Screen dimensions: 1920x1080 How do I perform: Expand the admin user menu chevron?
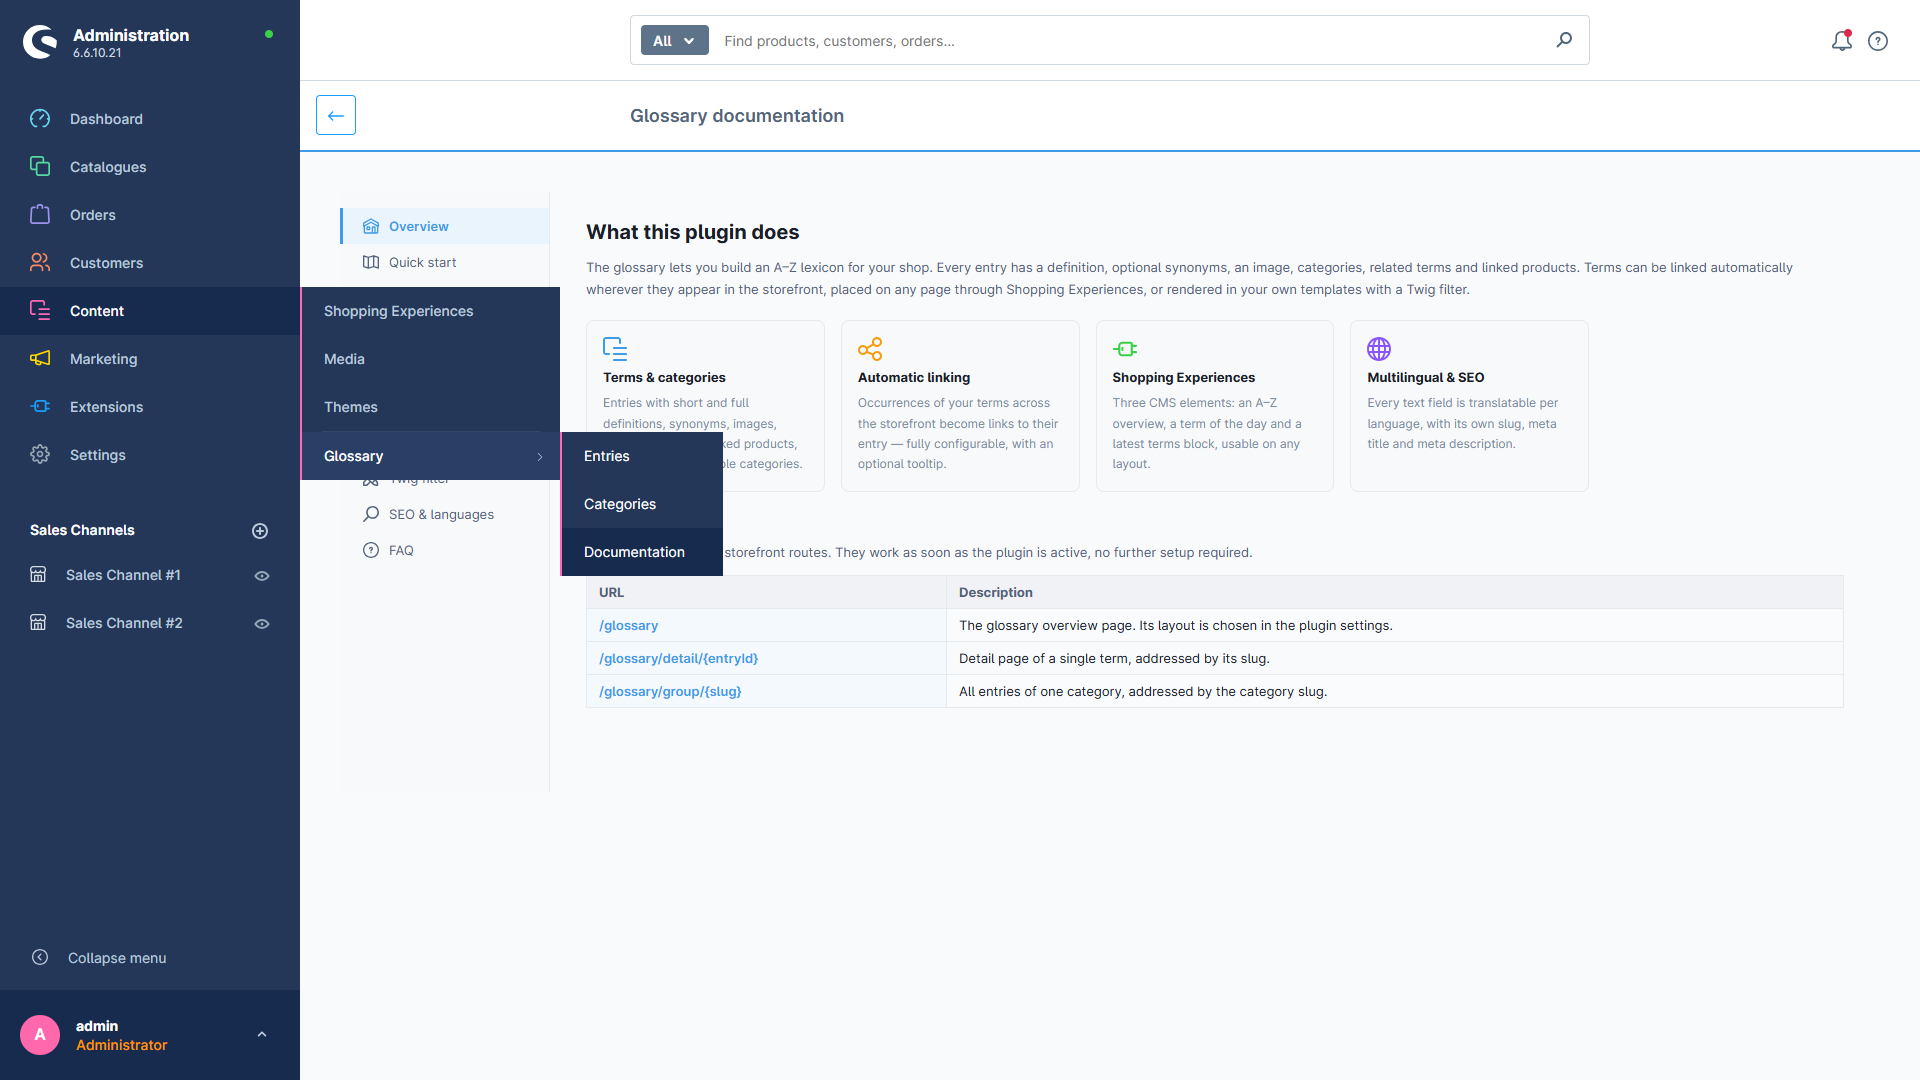[262, 1035]
